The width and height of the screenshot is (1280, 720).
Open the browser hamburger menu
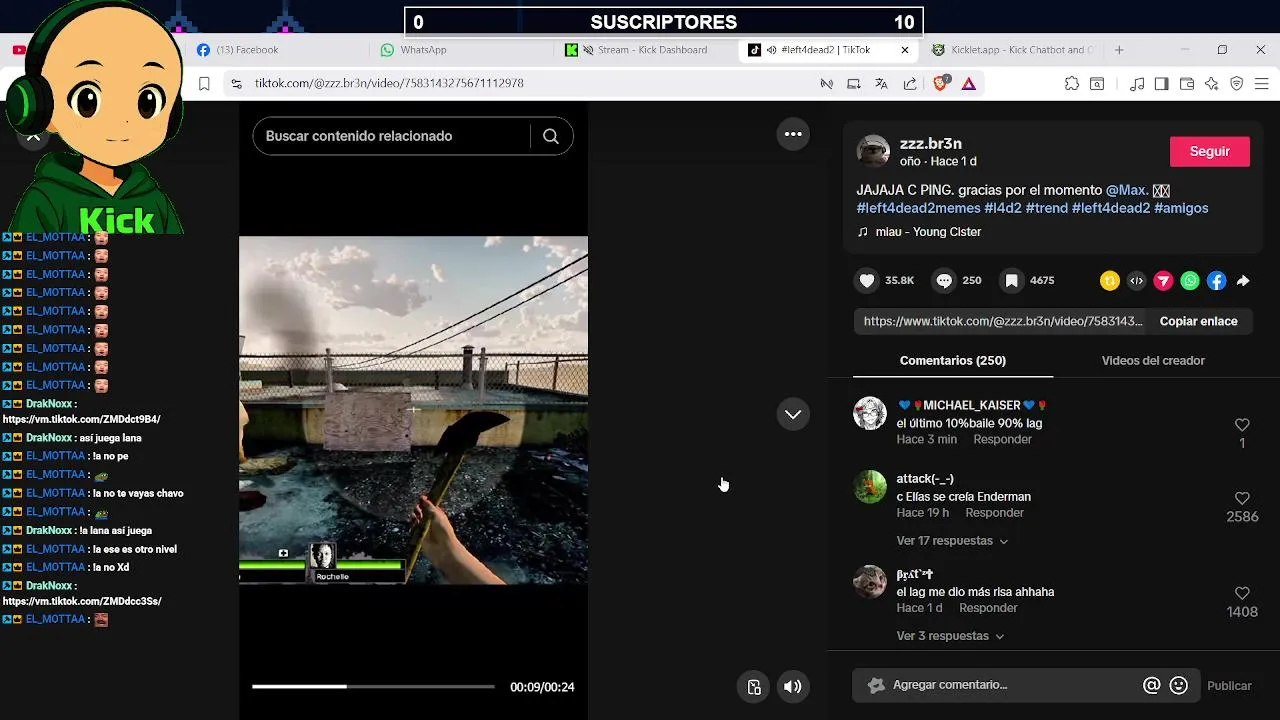pyautogui.click(x=1262, y=84)
